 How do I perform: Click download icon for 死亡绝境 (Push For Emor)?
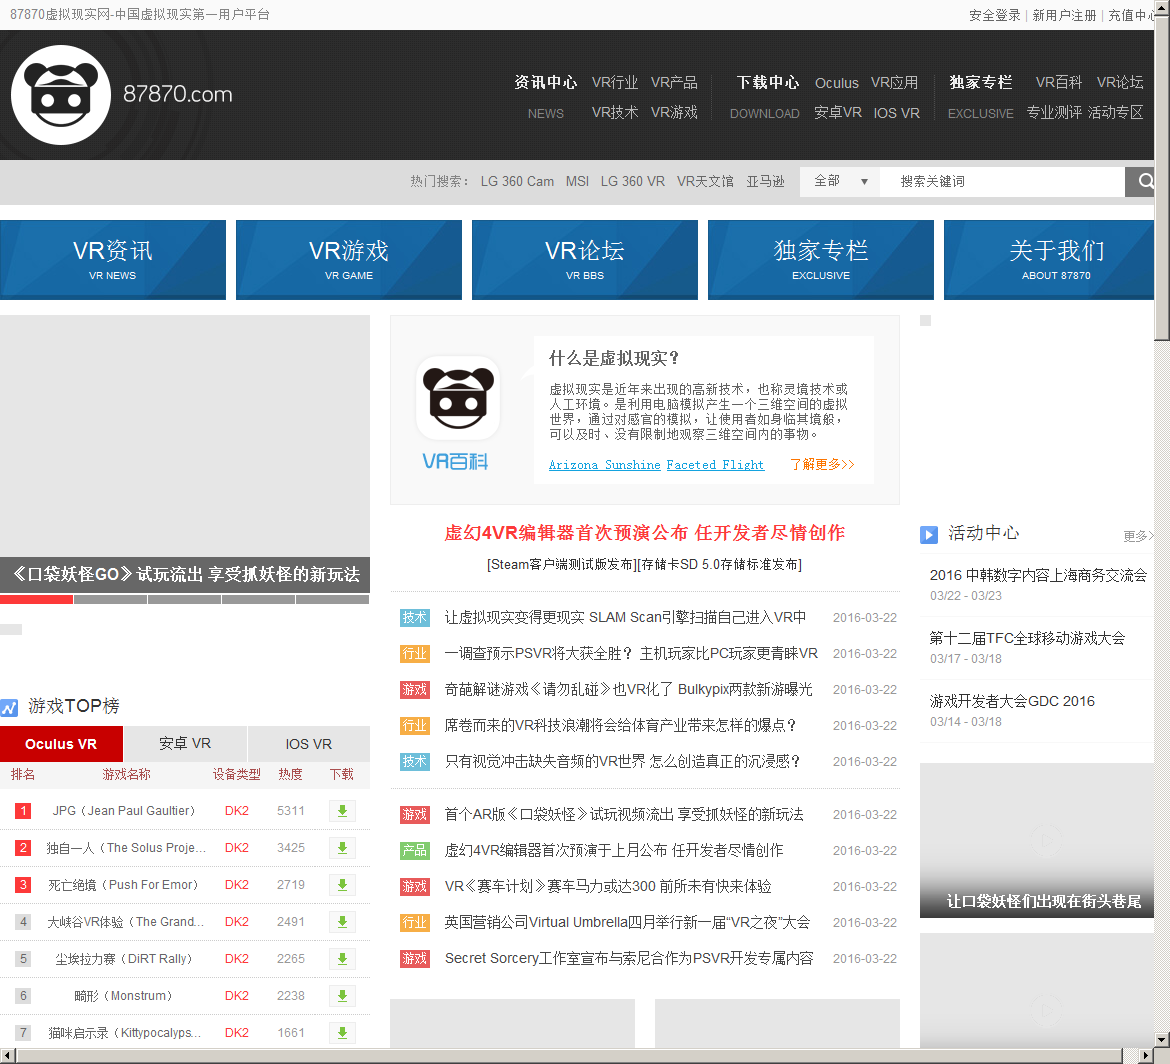(342, 885)
